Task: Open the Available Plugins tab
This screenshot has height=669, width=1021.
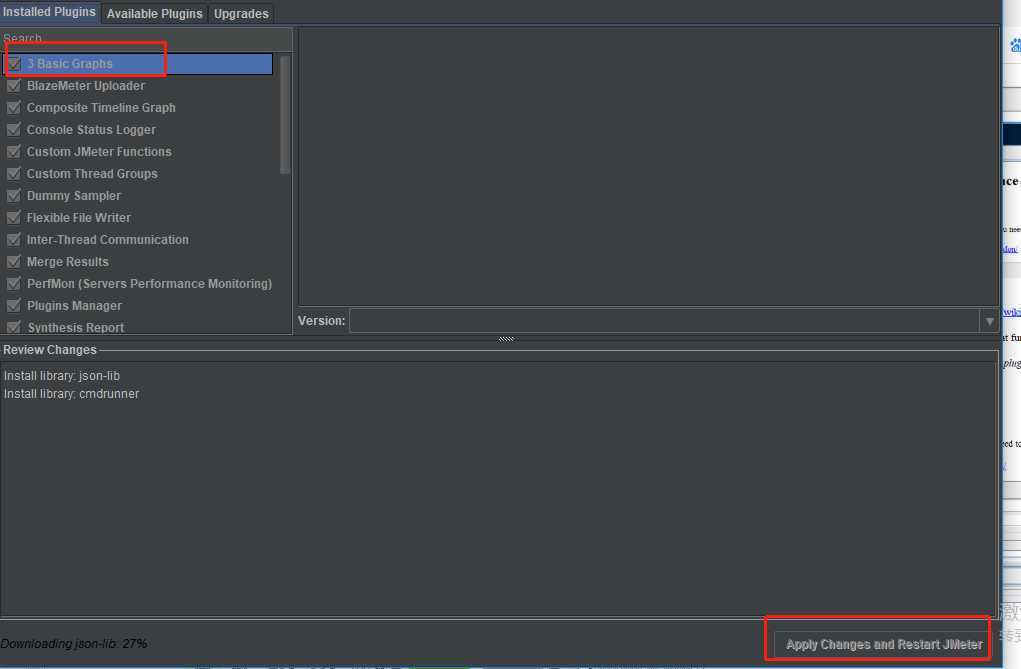Action: tap(154, 14)
